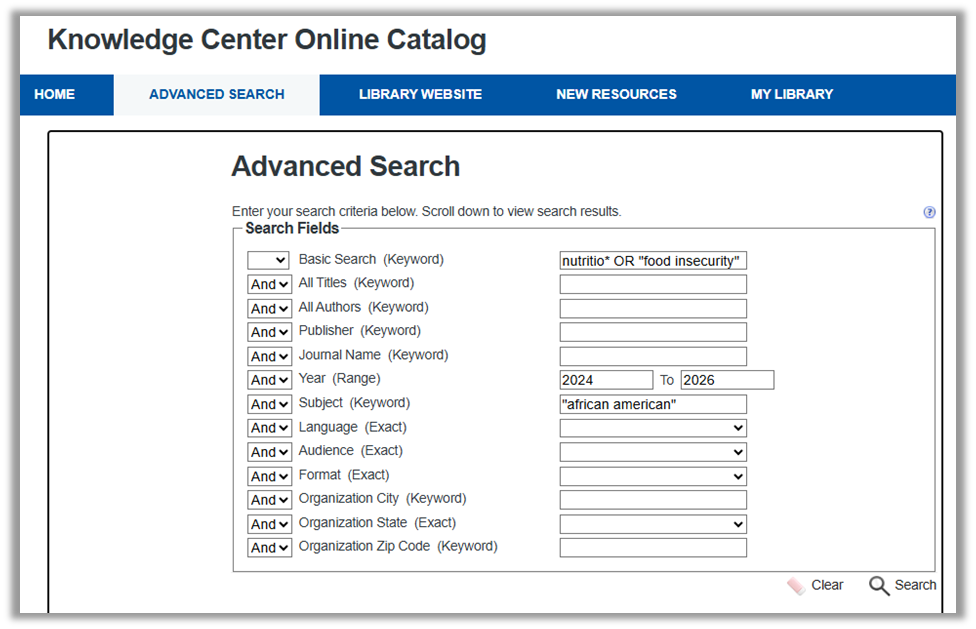Screen dimensions: 976x629
Task: Click the Basic Search keyword field
Action: (653, 261)
